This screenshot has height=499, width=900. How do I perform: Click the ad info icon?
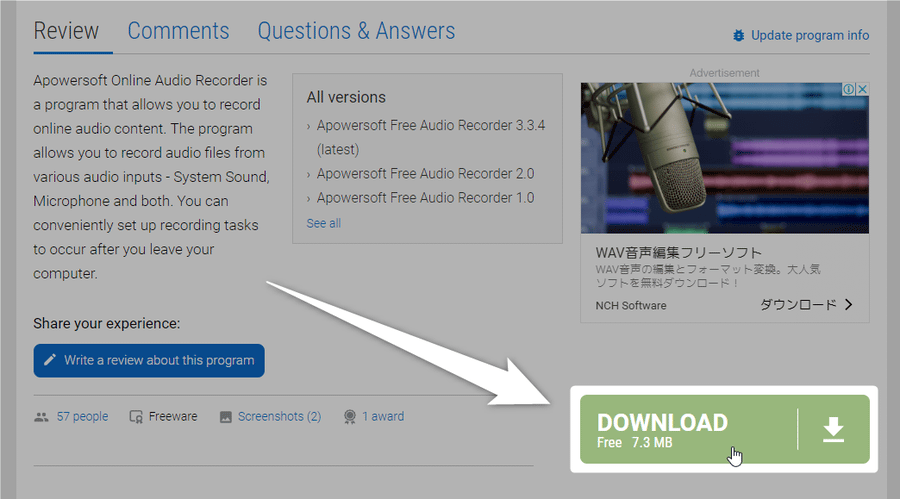(x=848, y=89)
